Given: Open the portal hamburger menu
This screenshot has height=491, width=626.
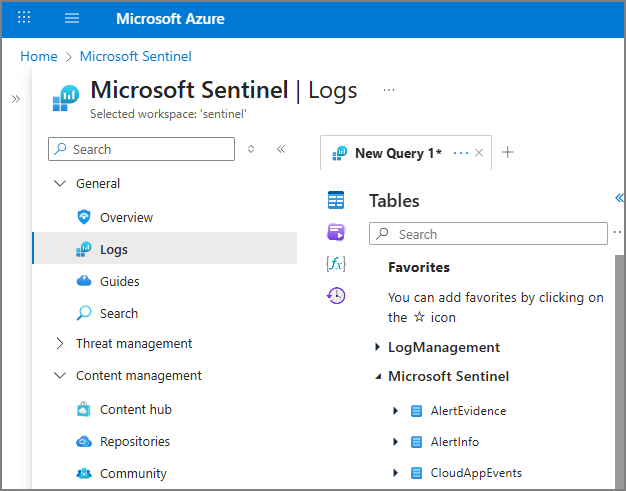Looking at the screenshot, I should pos(72,18).
